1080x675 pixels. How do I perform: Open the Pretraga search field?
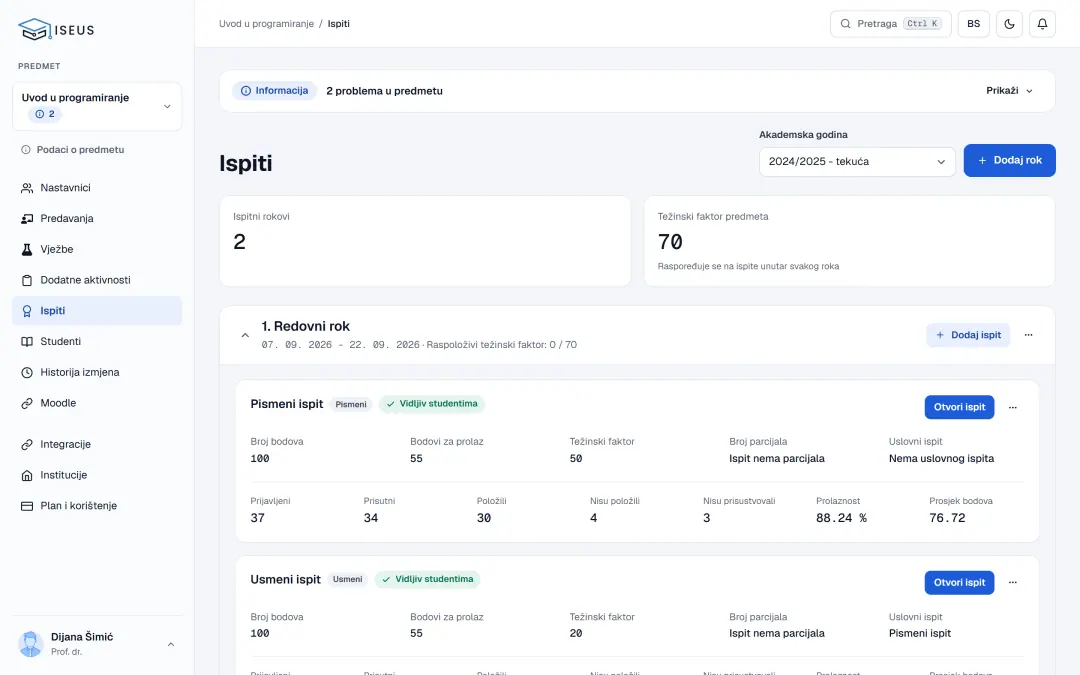point(891,24)
